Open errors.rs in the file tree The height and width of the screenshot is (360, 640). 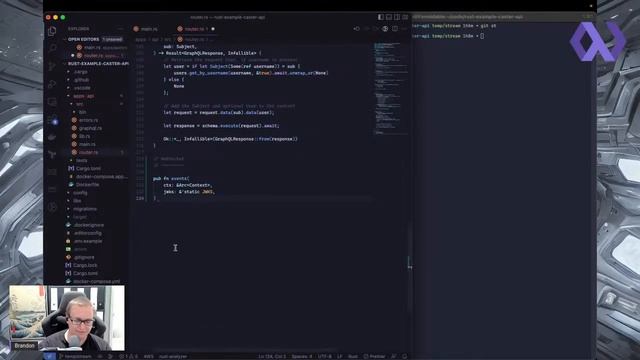[x=89, y=120]
